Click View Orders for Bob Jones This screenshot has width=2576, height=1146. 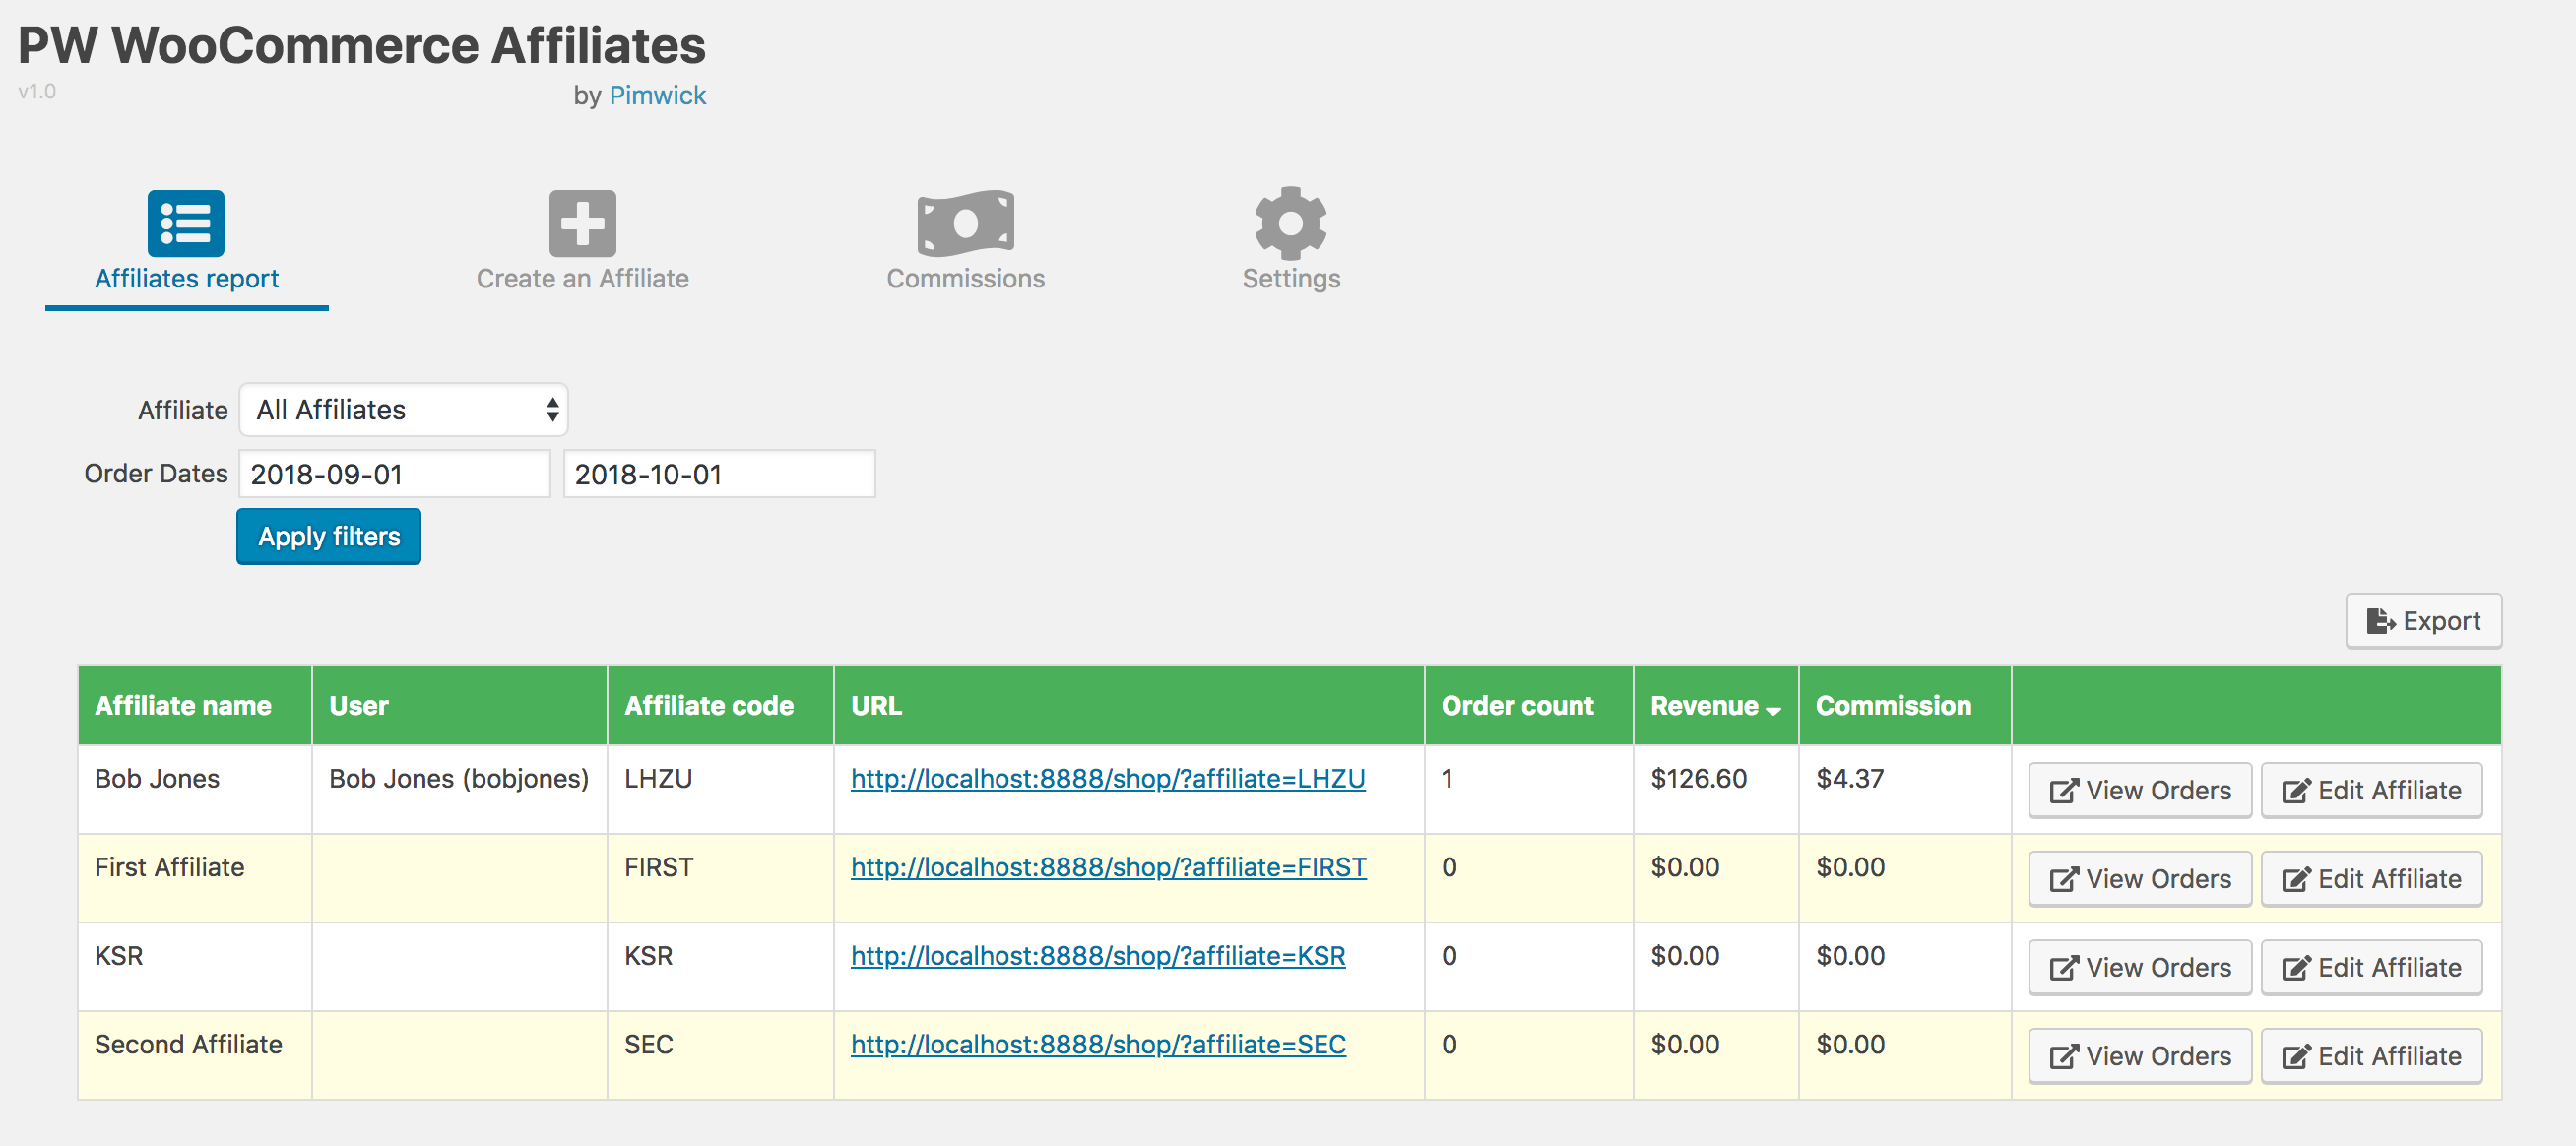(2139, 790)
